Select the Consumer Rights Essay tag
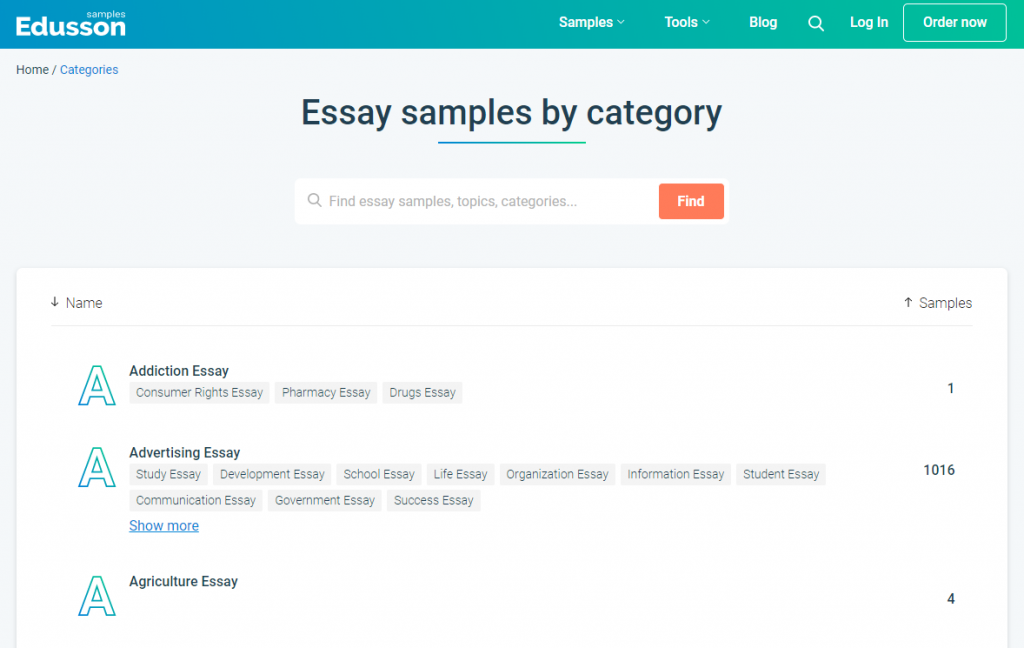1024x648 pixels. [199, 393]
